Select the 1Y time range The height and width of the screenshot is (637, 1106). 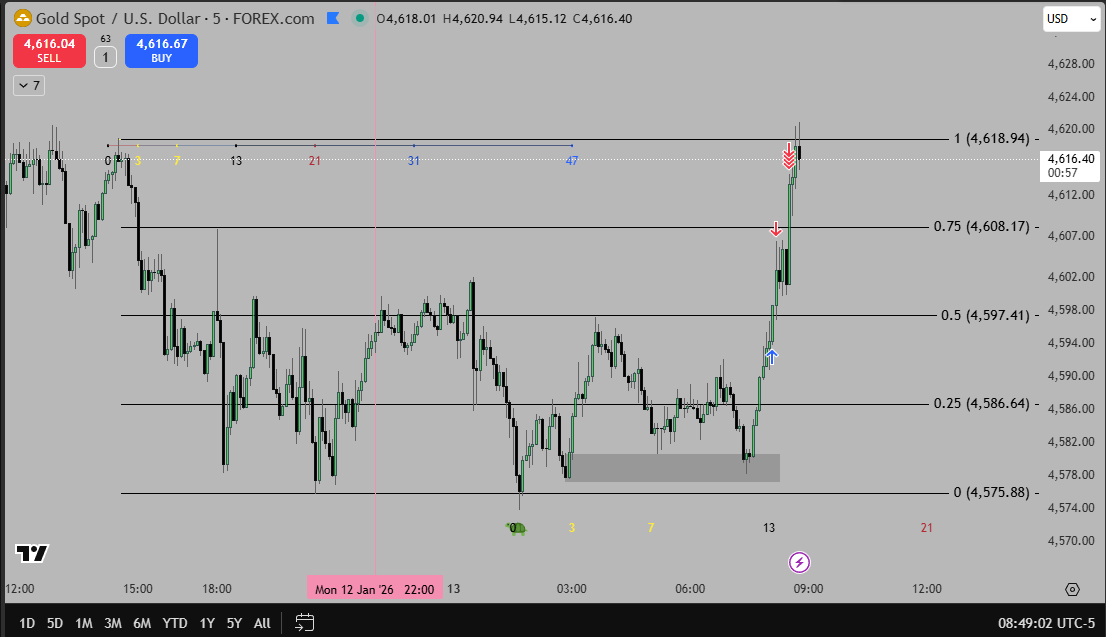(207, 623)
